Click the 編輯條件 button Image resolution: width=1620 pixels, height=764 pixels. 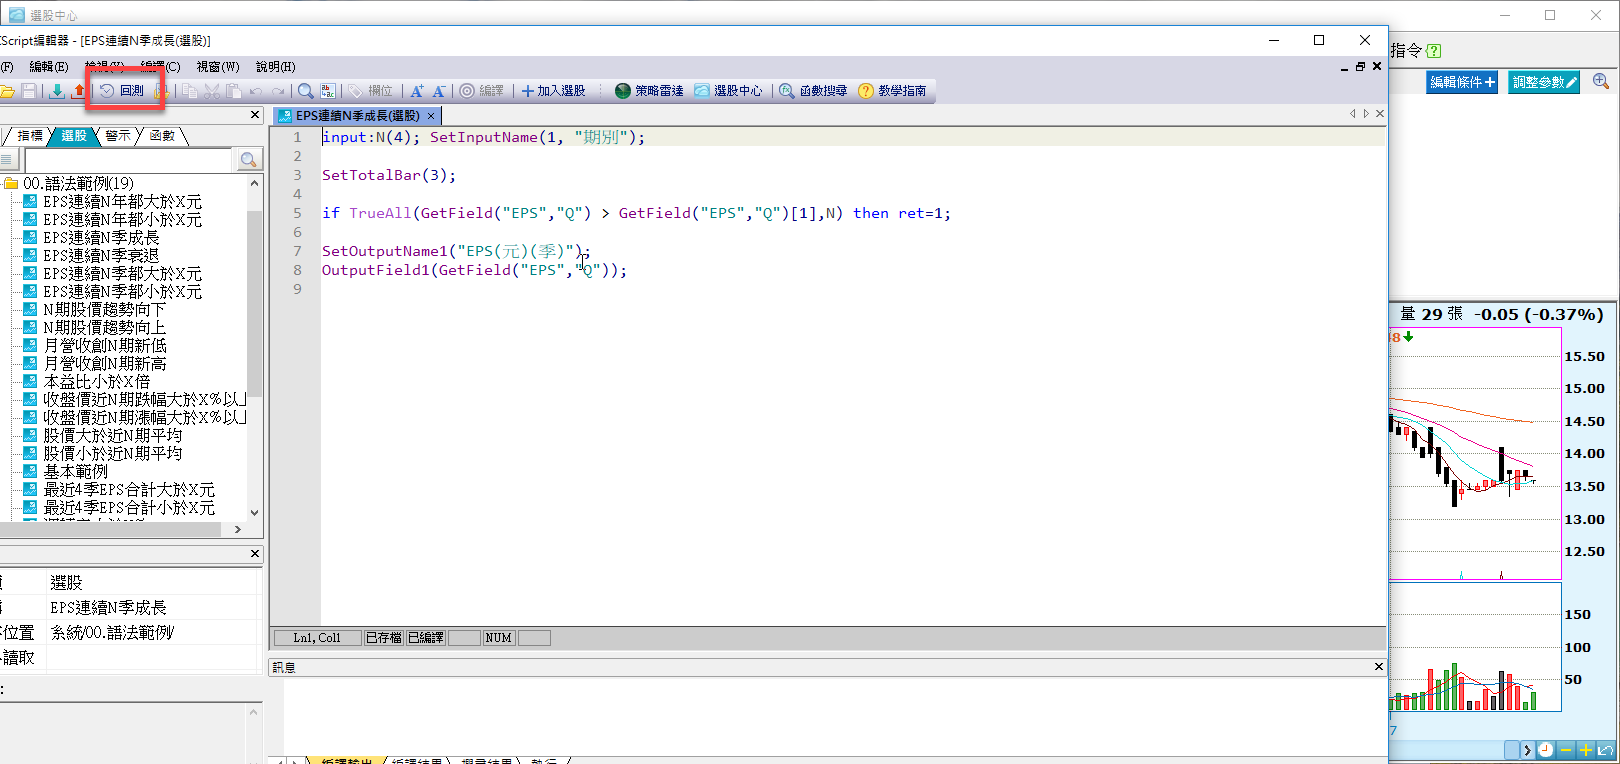click(x=1461, y=82)
